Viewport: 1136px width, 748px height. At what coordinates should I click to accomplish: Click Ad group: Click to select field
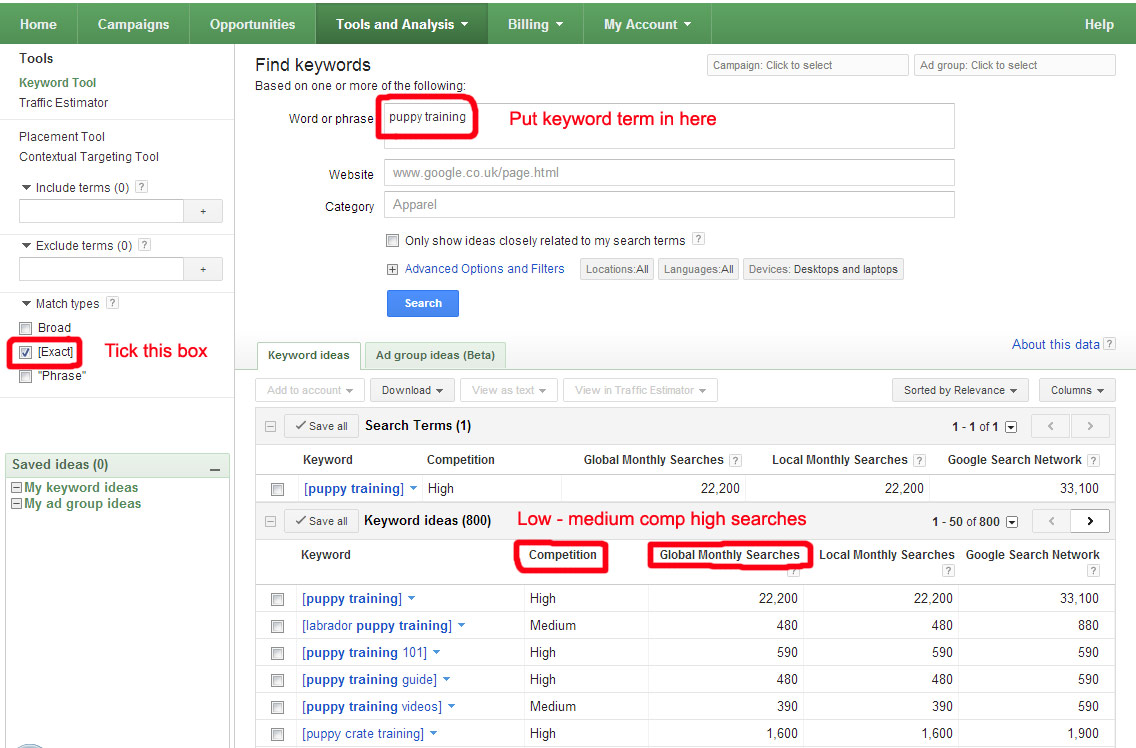pyautogui.click(x=1014, y=65)
